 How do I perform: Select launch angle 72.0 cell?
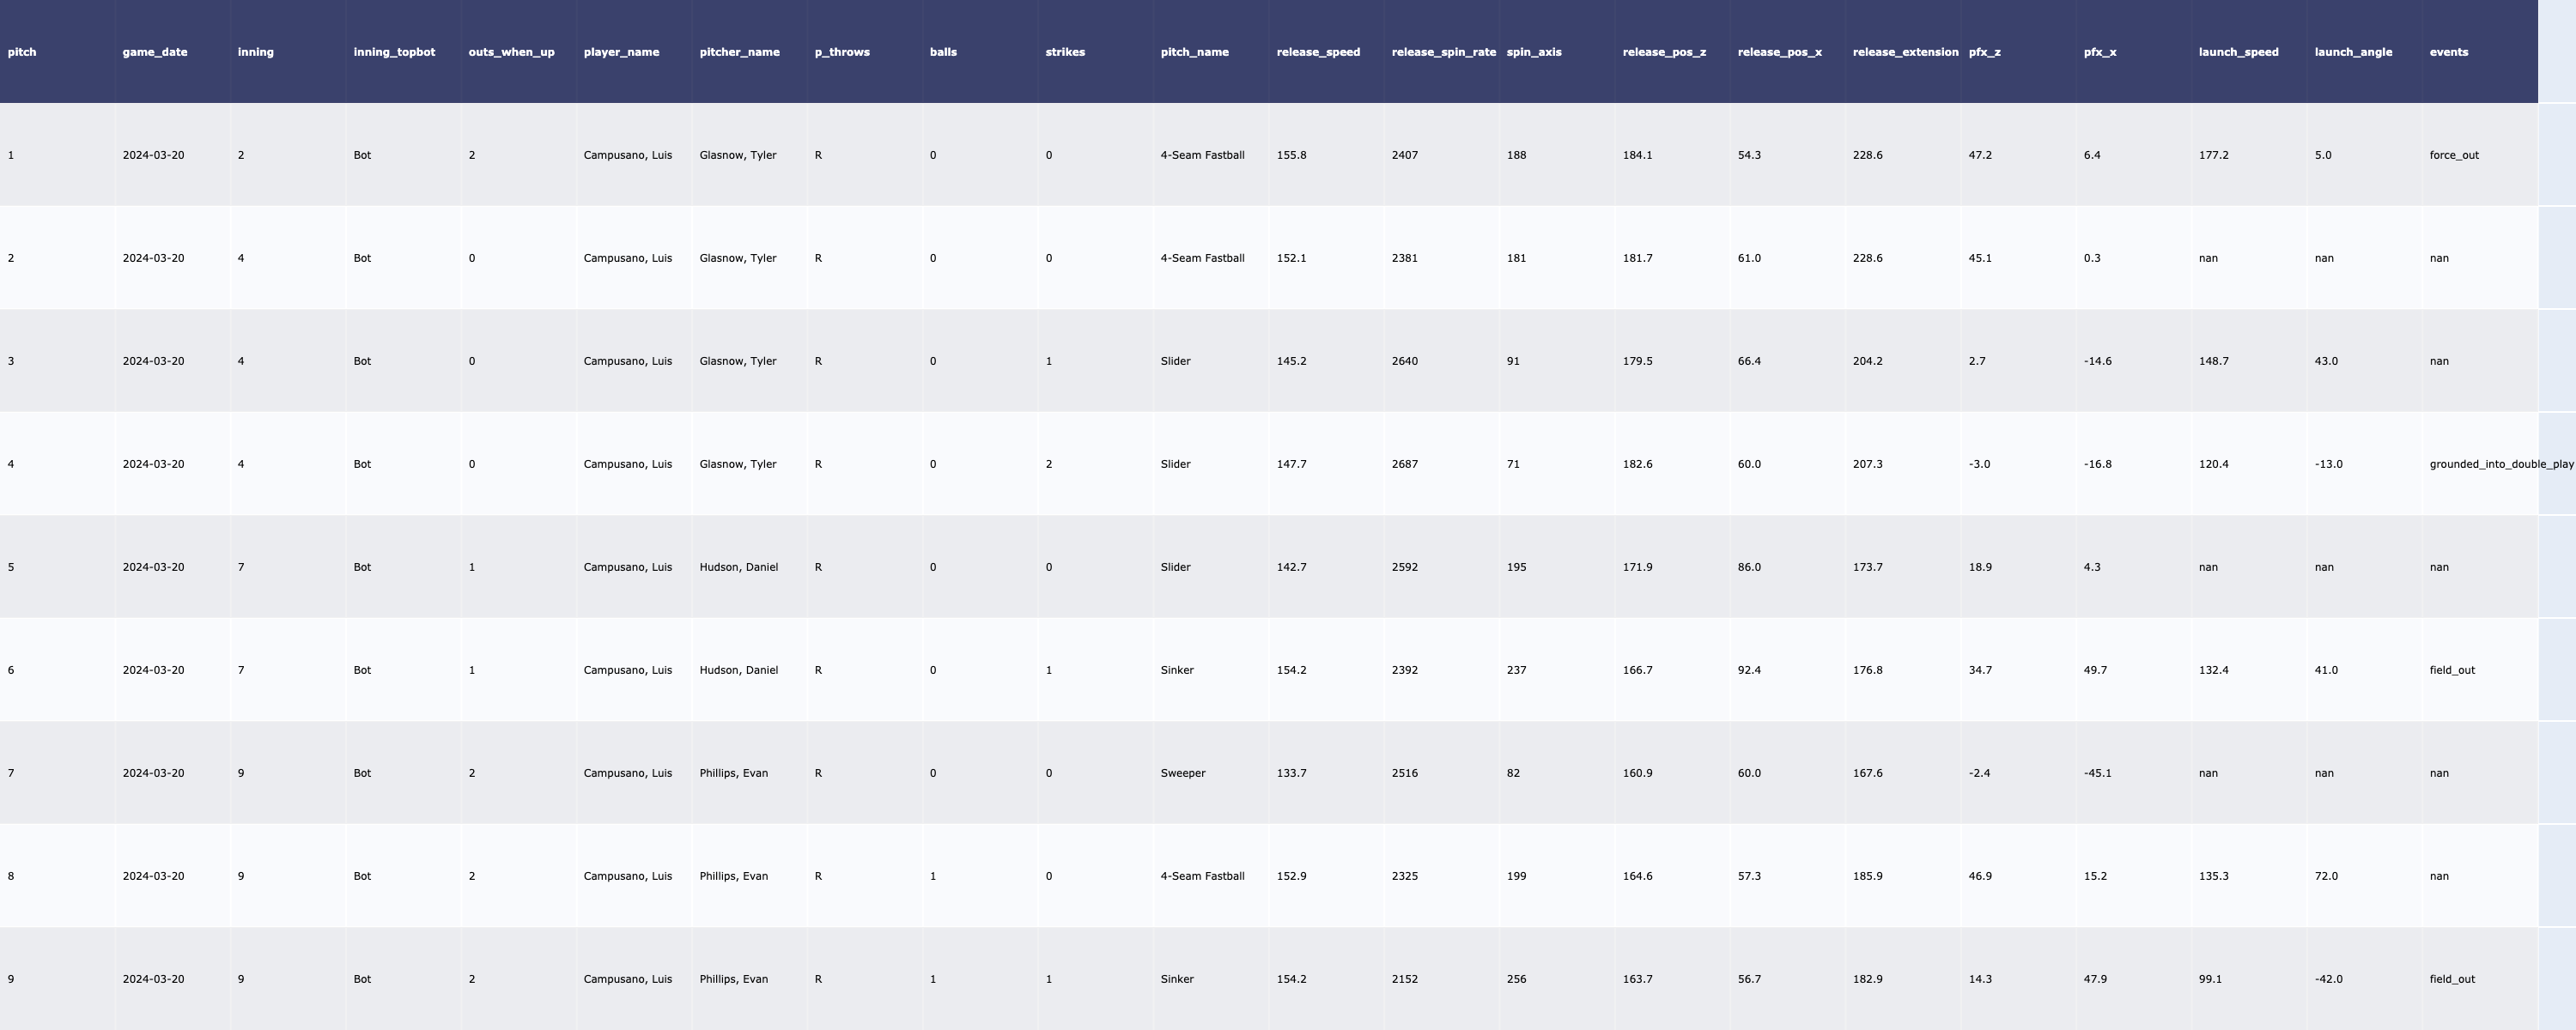pos(2326,876)
